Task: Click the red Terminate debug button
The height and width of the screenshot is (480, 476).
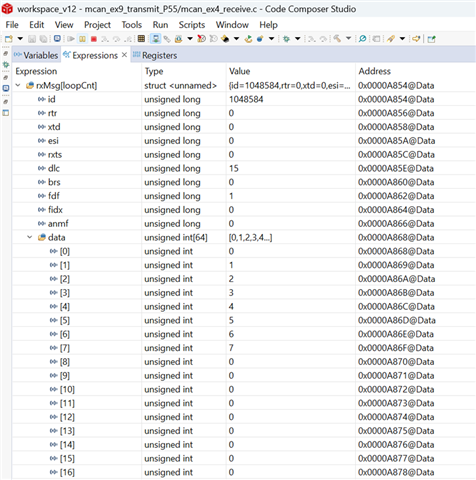Action: [94, 39]
